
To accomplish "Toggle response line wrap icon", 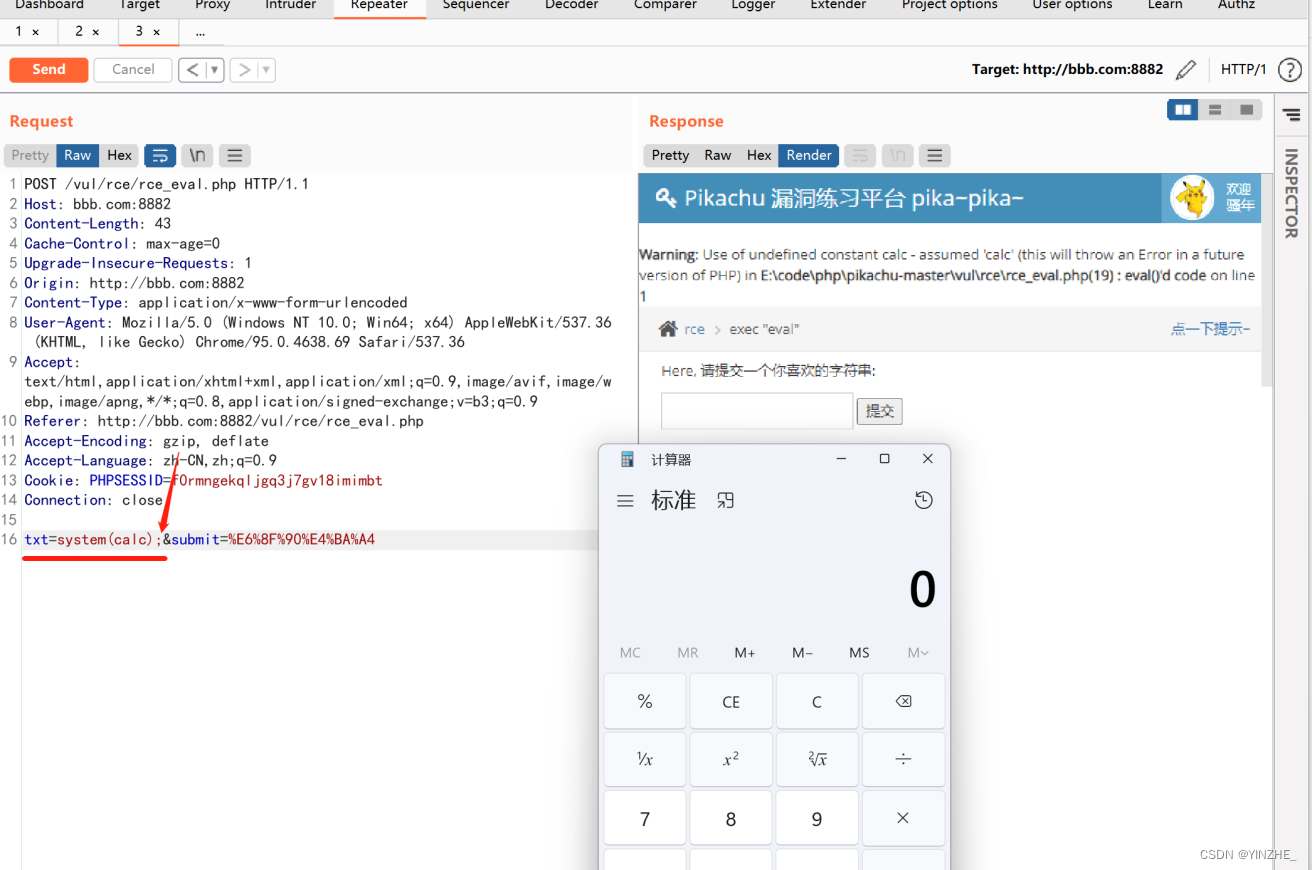I will [860, 155].
